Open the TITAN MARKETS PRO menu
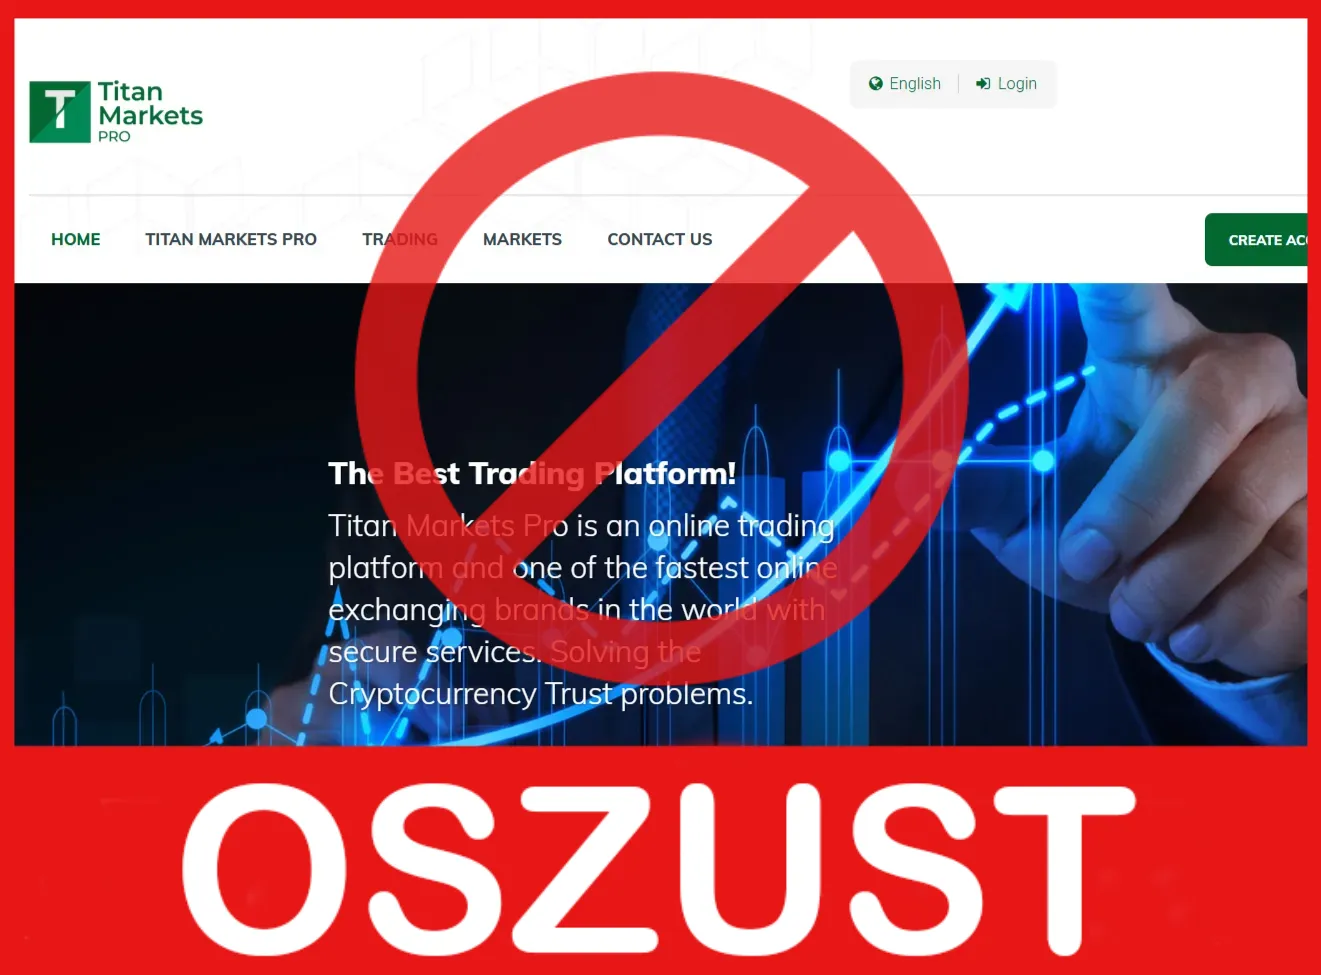The image size is (1321, 975). click(231, 240)
